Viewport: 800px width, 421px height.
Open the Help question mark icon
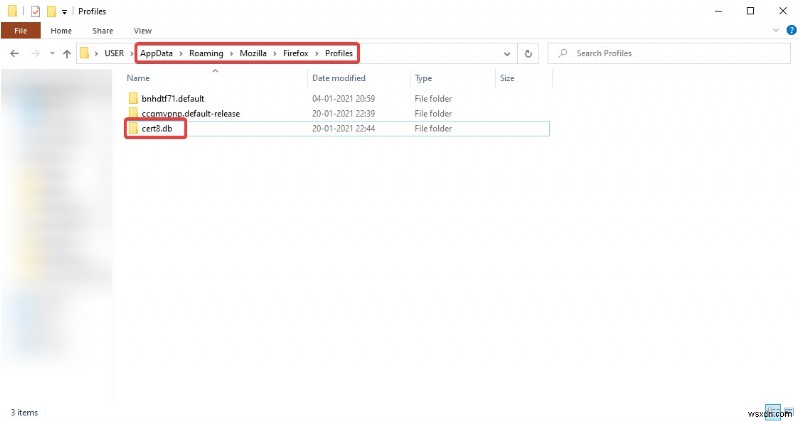(790, 31)
